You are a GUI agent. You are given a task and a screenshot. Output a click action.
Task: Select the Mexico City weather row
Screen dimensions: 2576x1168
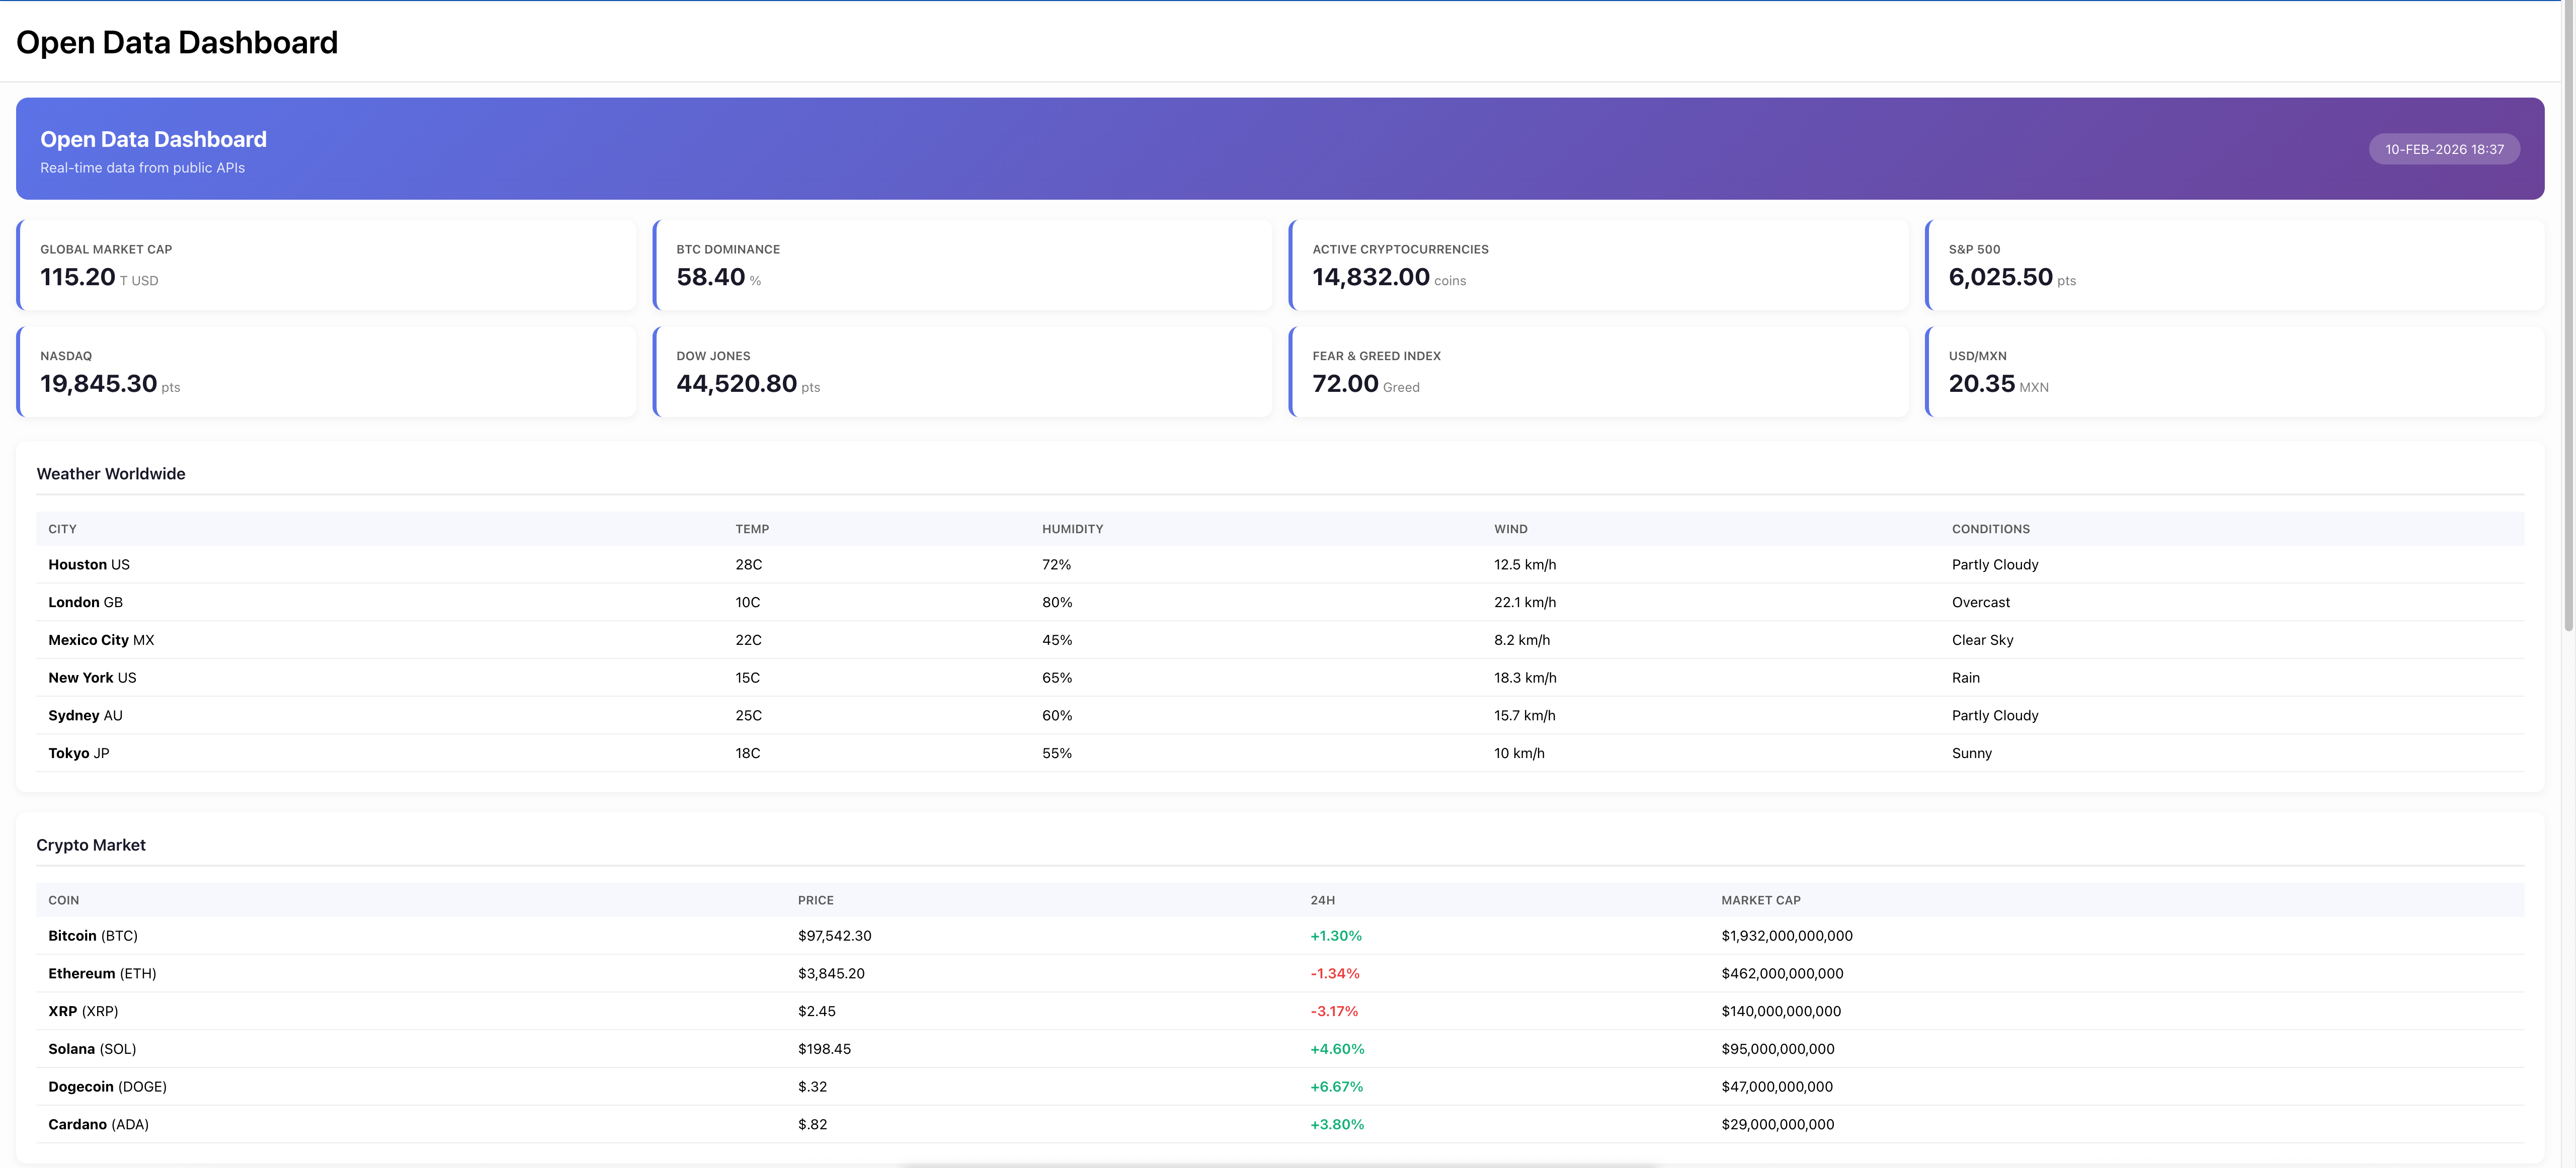[x=101, y=640]
